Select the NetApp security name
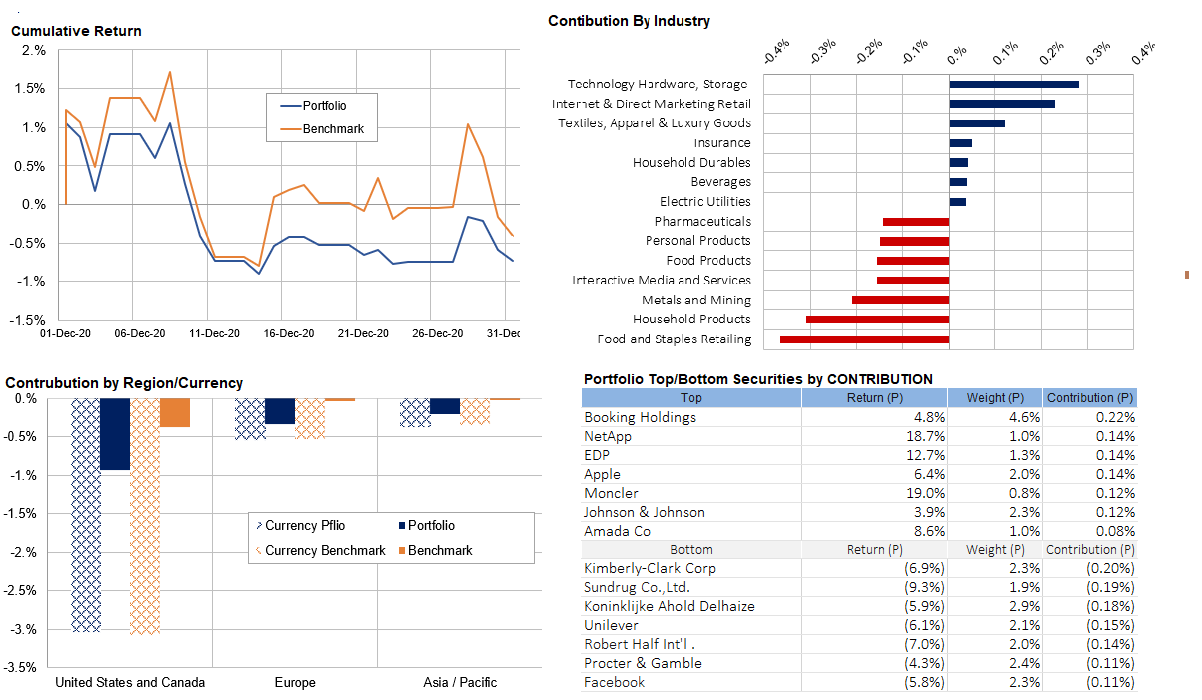 coord(608,436)
